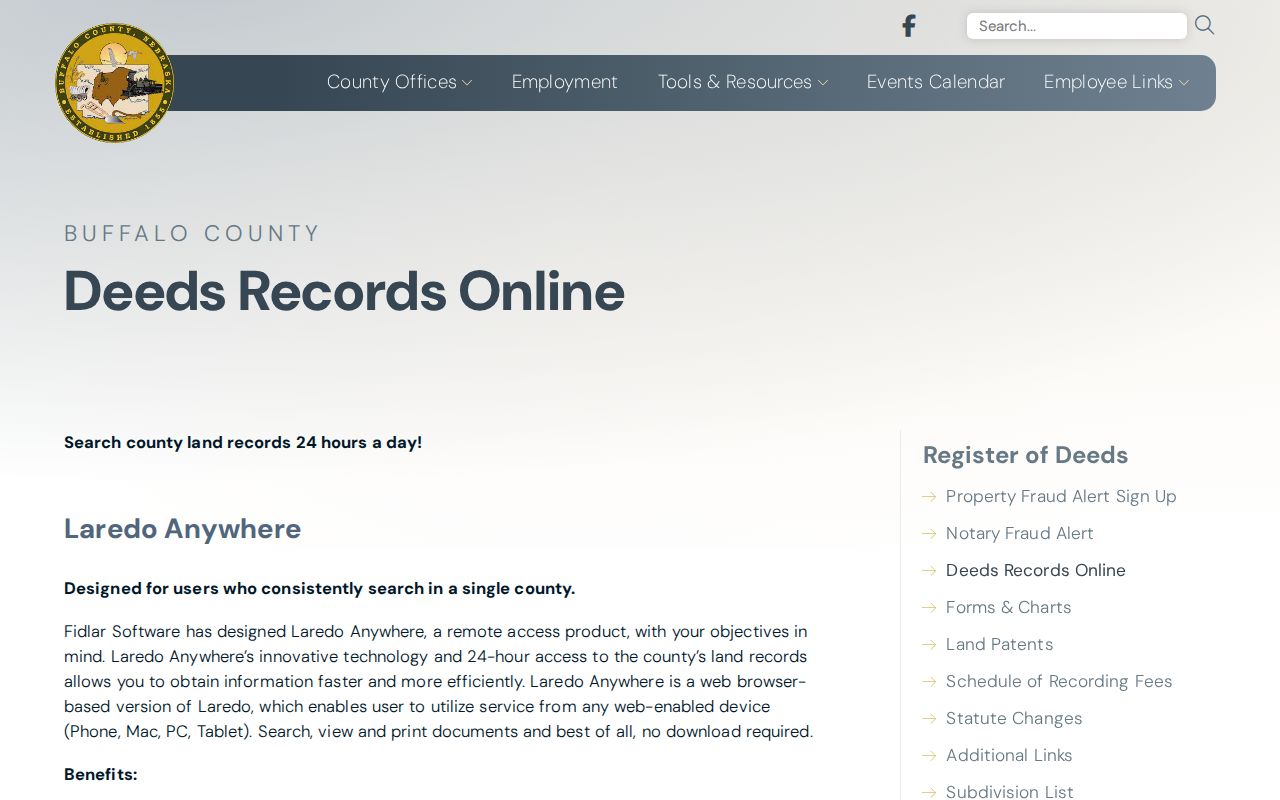Open the Events Calendar menu item

(x=936, y=82)
